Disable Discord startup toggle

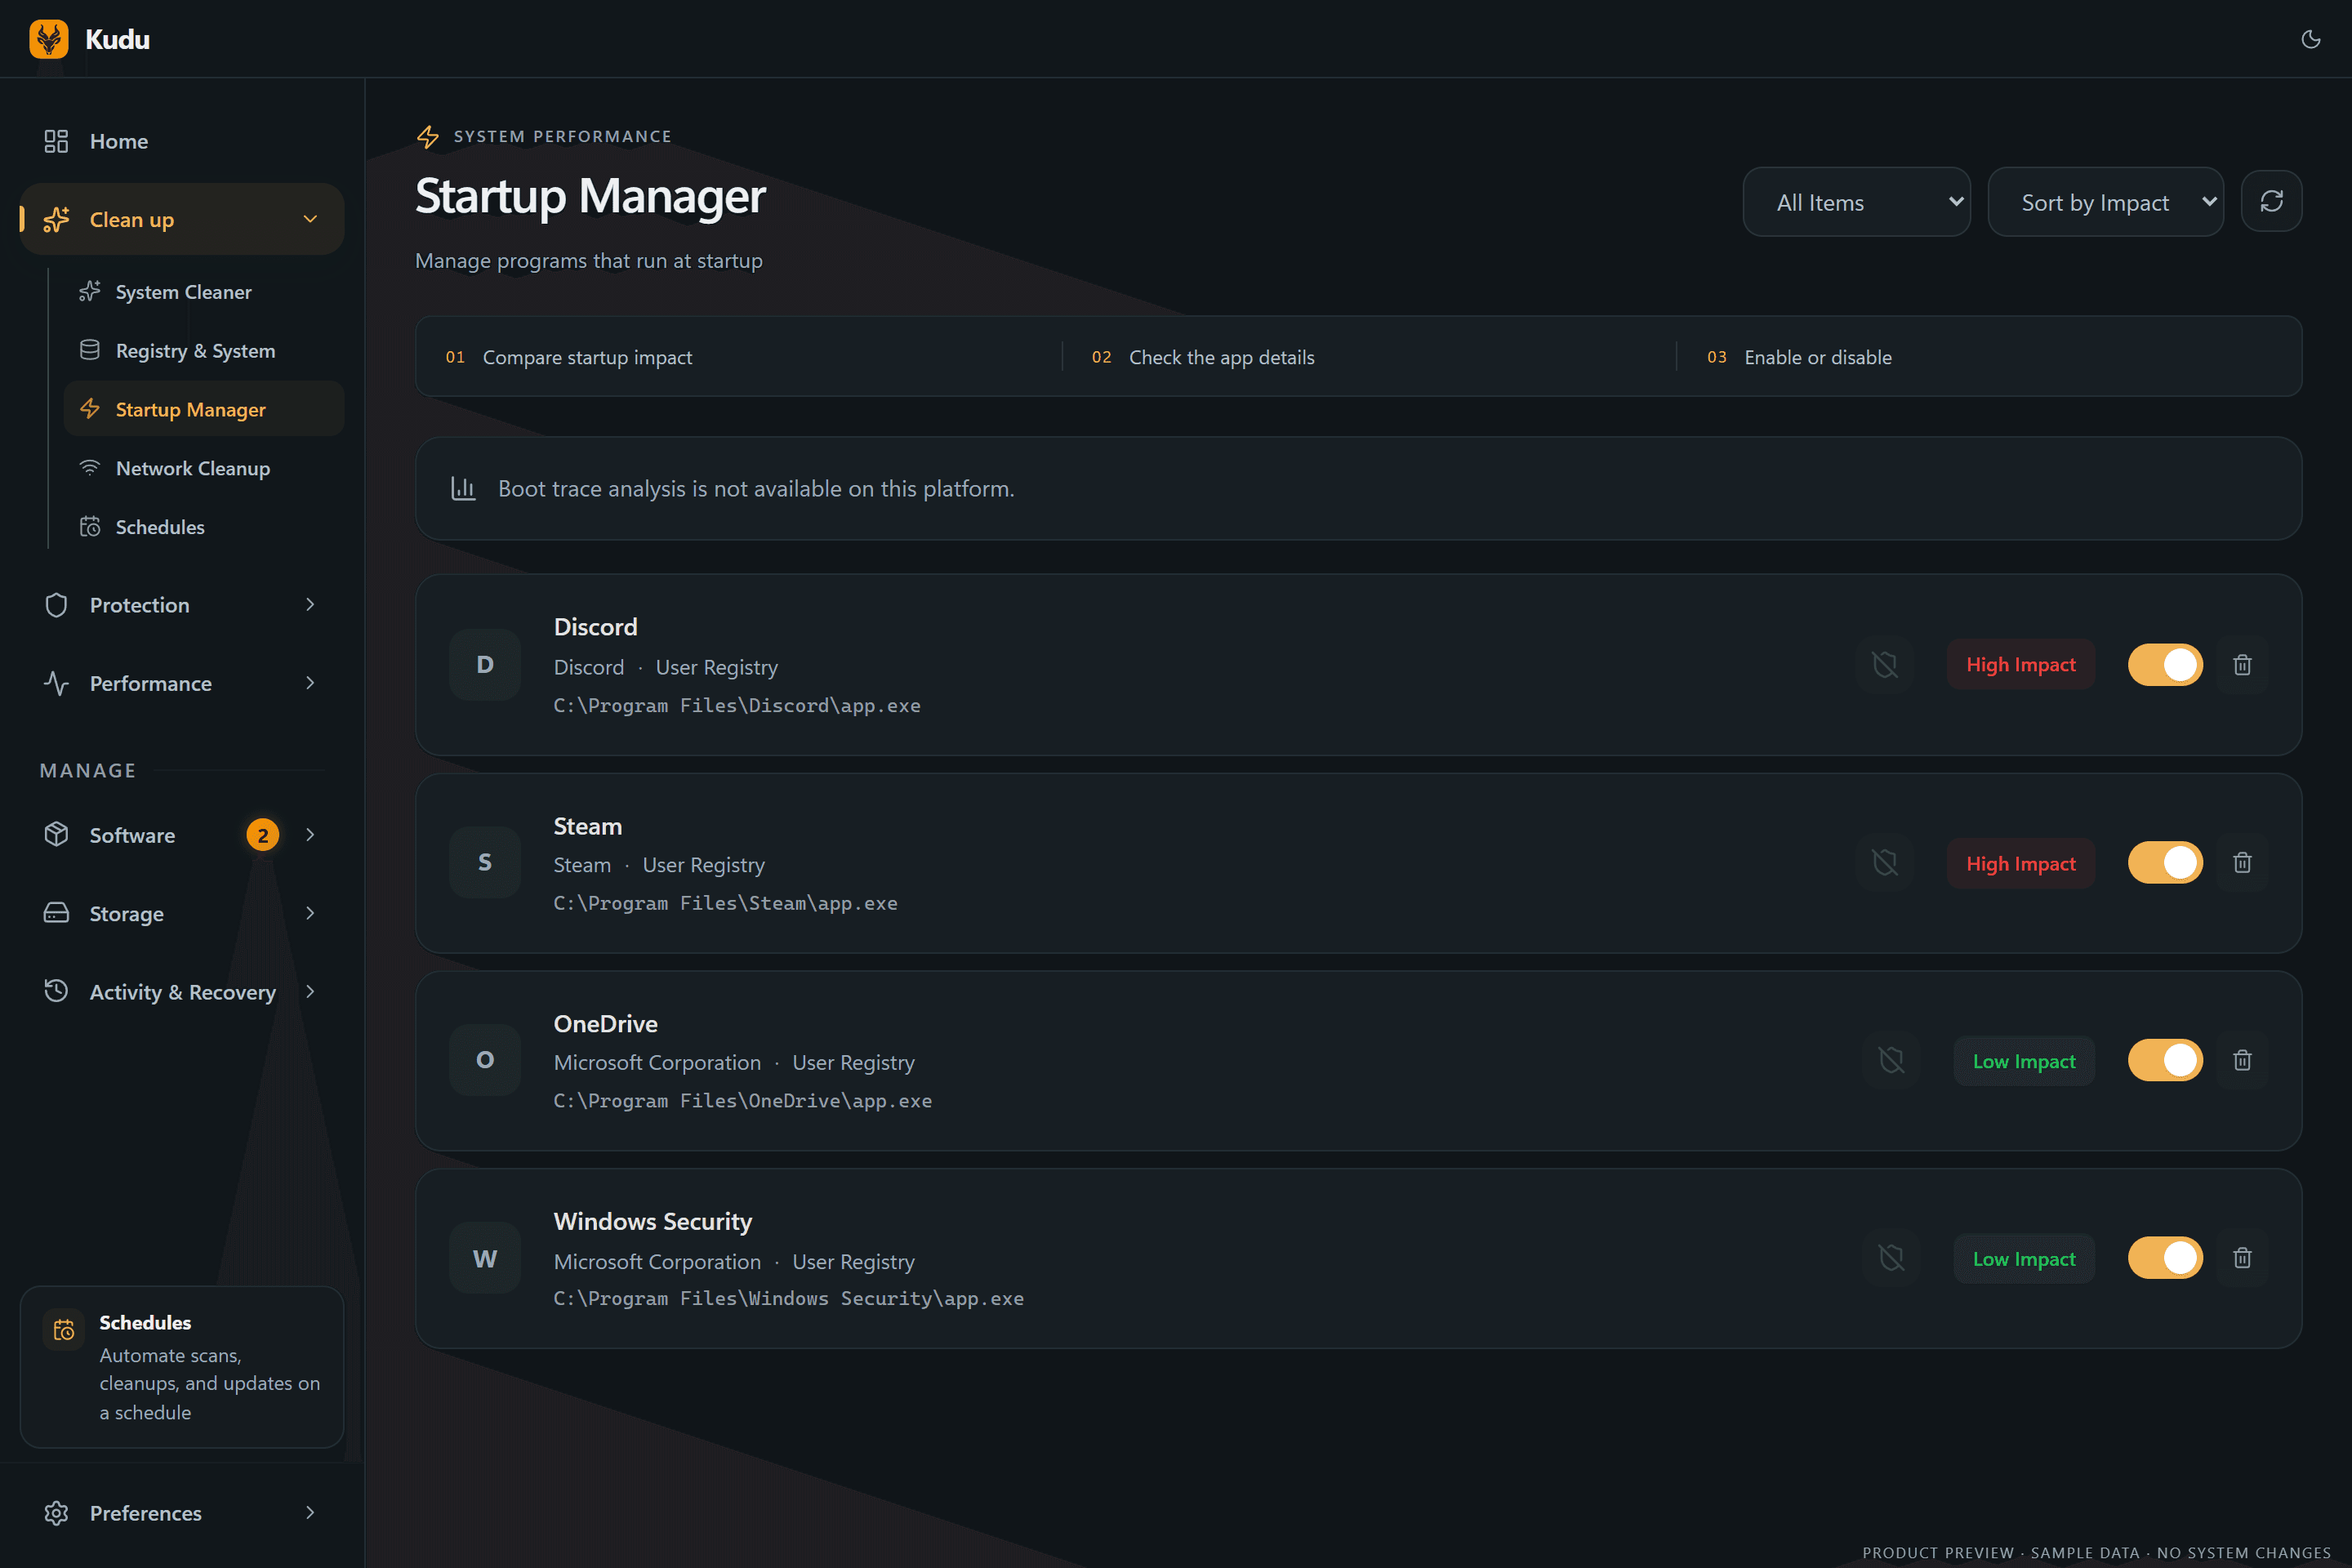2165,665
